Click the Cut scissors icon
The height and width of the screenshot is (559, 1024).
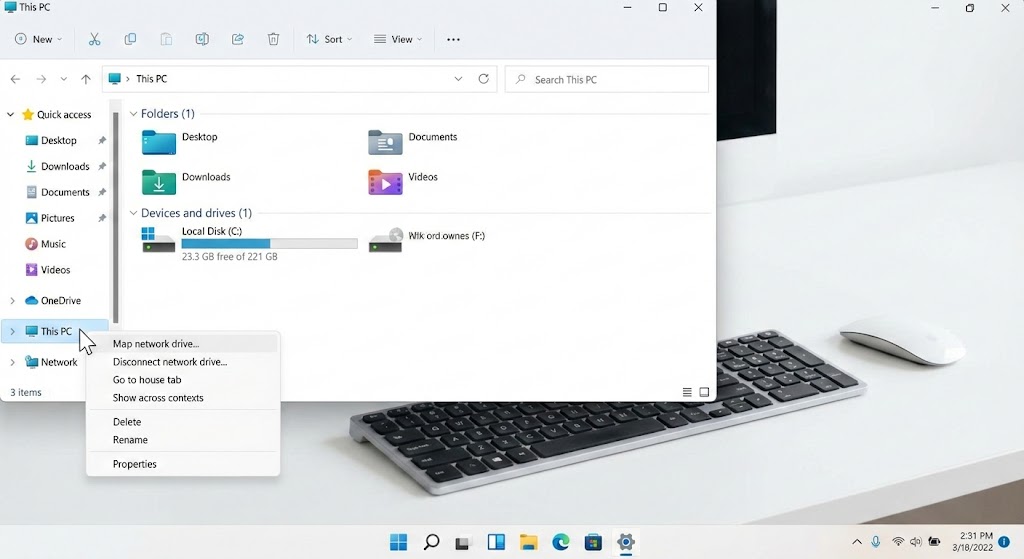pos(95,39)
